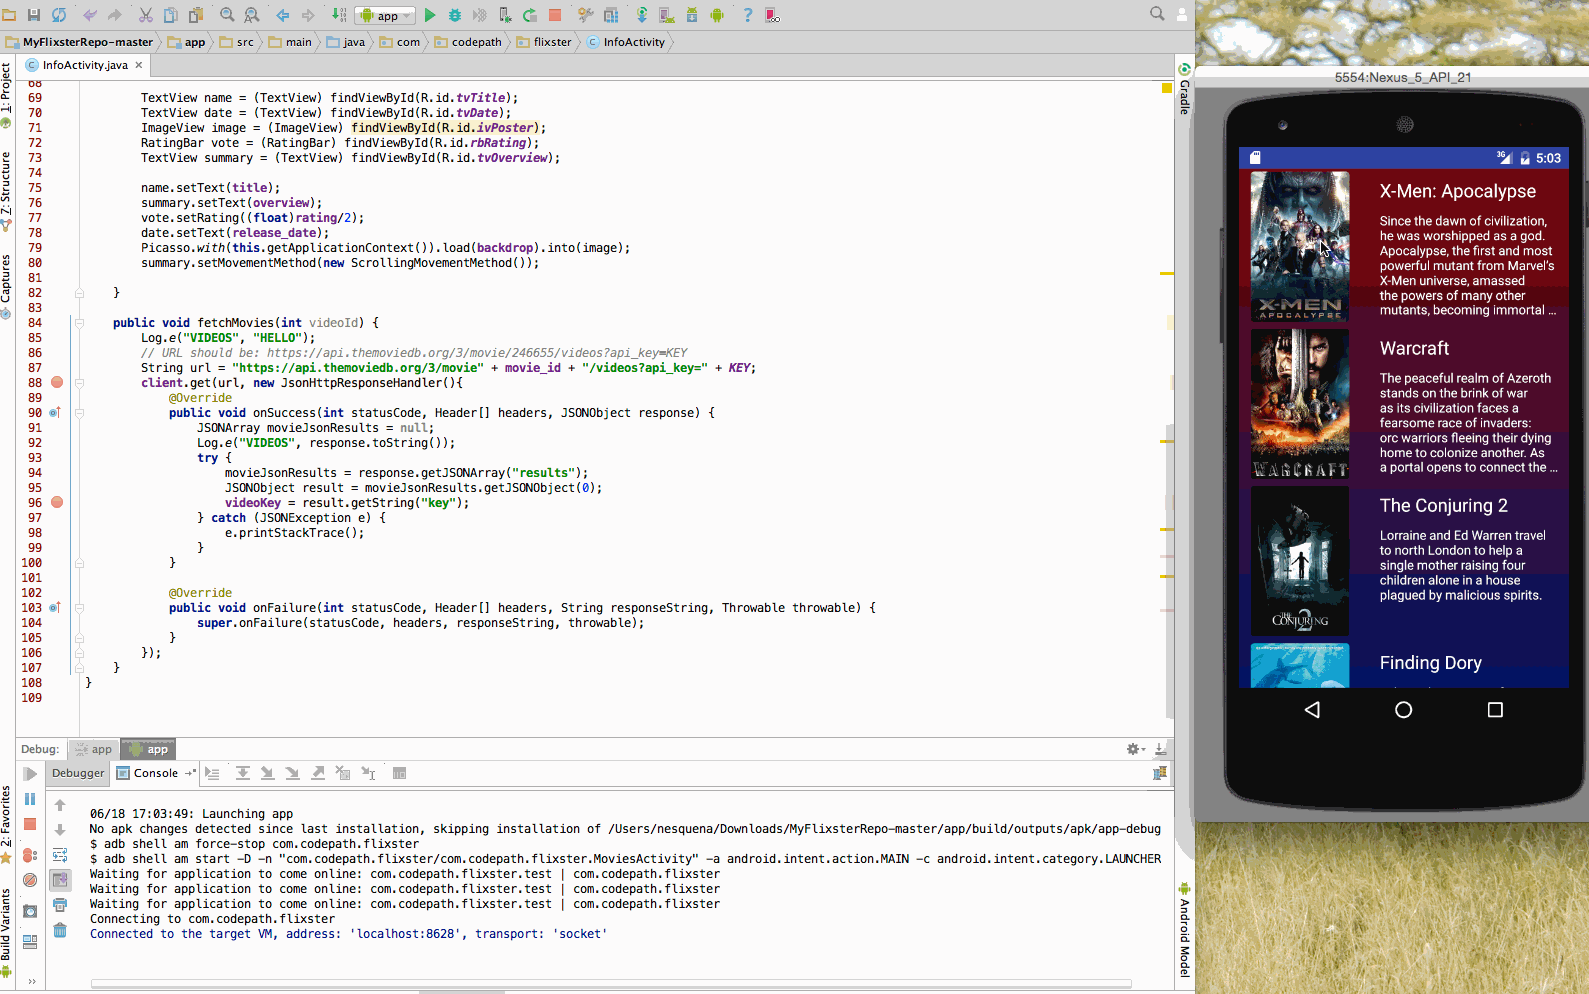Click the green Run app button
The height and width of the screenshot is (994, 1589).
tap(430, 15)
